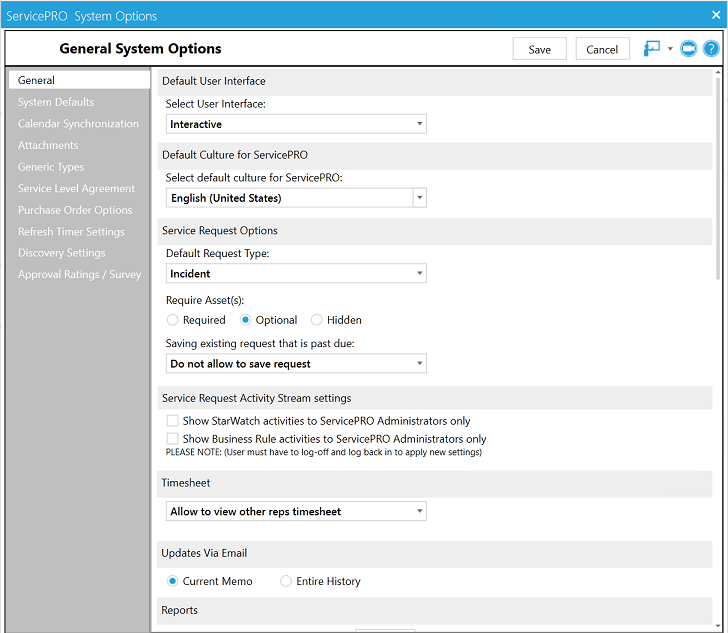This screenshot has width=728, height=633.
Task: Click the scrollbar up arrow
Action: coord(718,72)
